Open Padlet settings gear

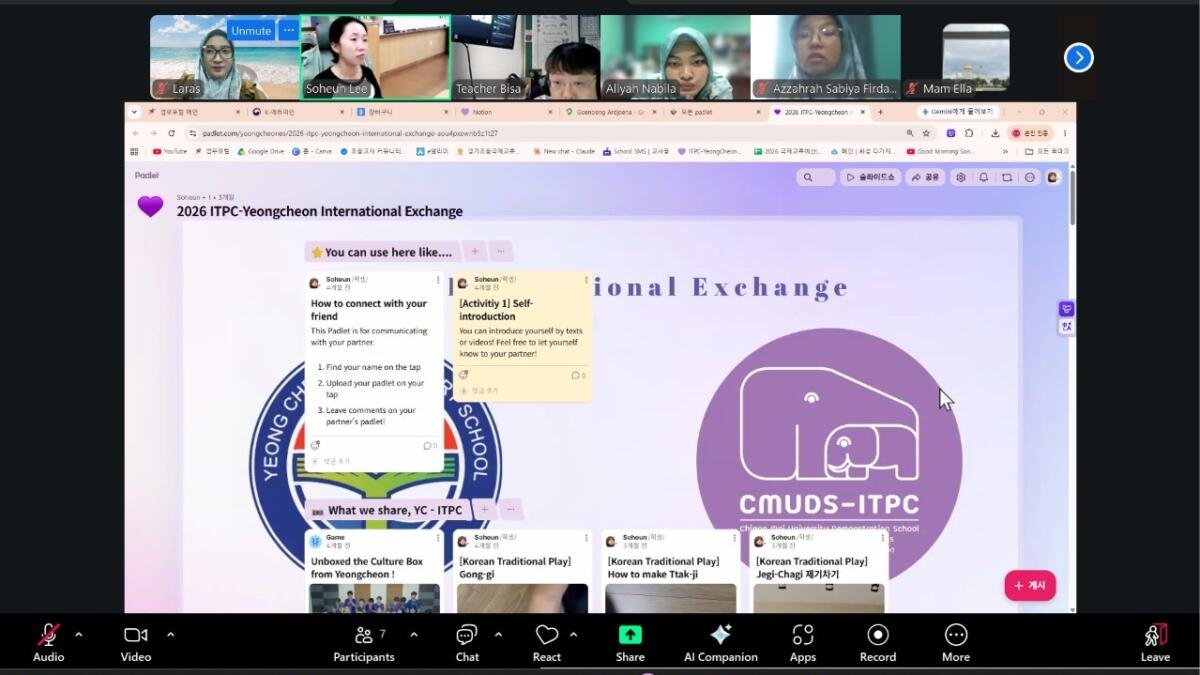tap(961, 177)
